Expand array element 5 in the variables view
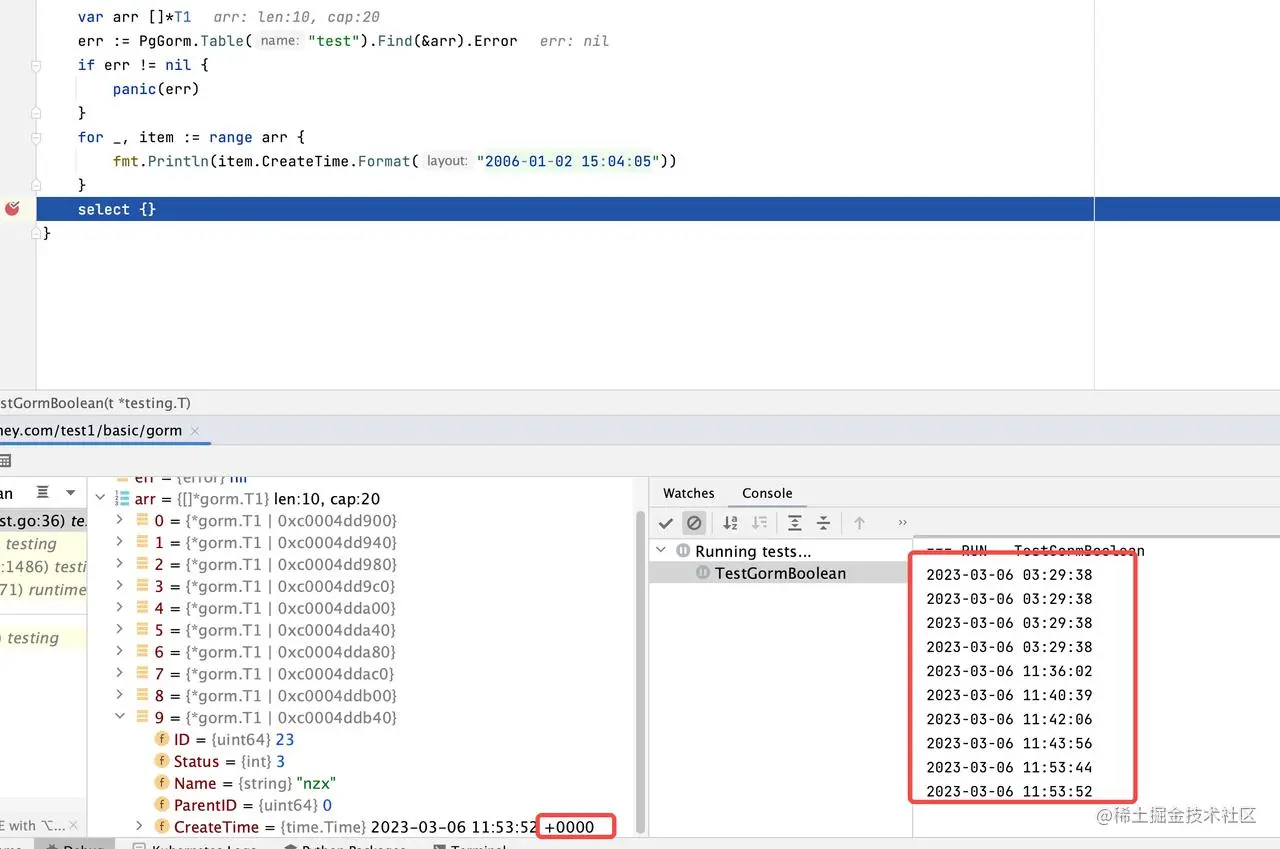This screenshot has width=1280, height=849. coord(119,629)
